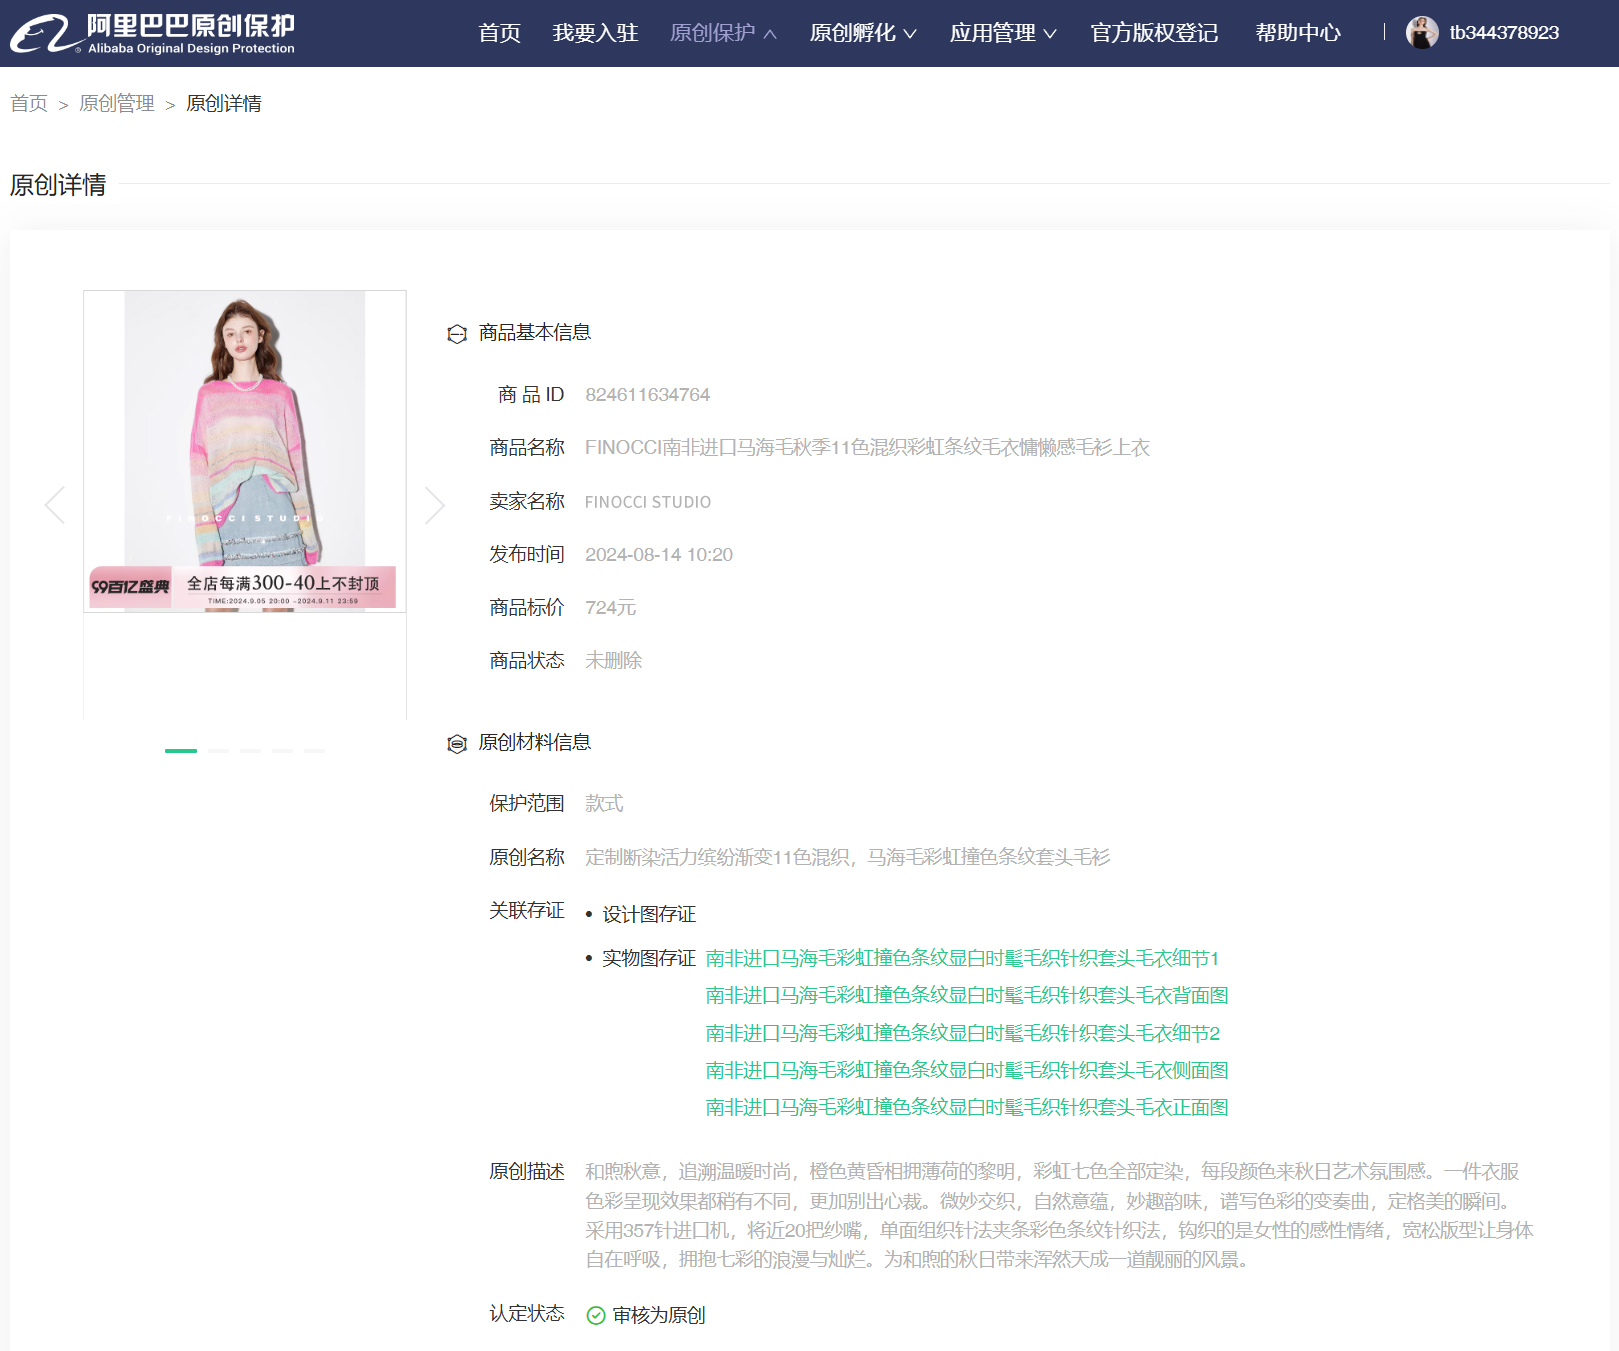1619x1351 pixels.
Task: Expand the 原创保护 dropdown menu
Action: tap(723, 33)
